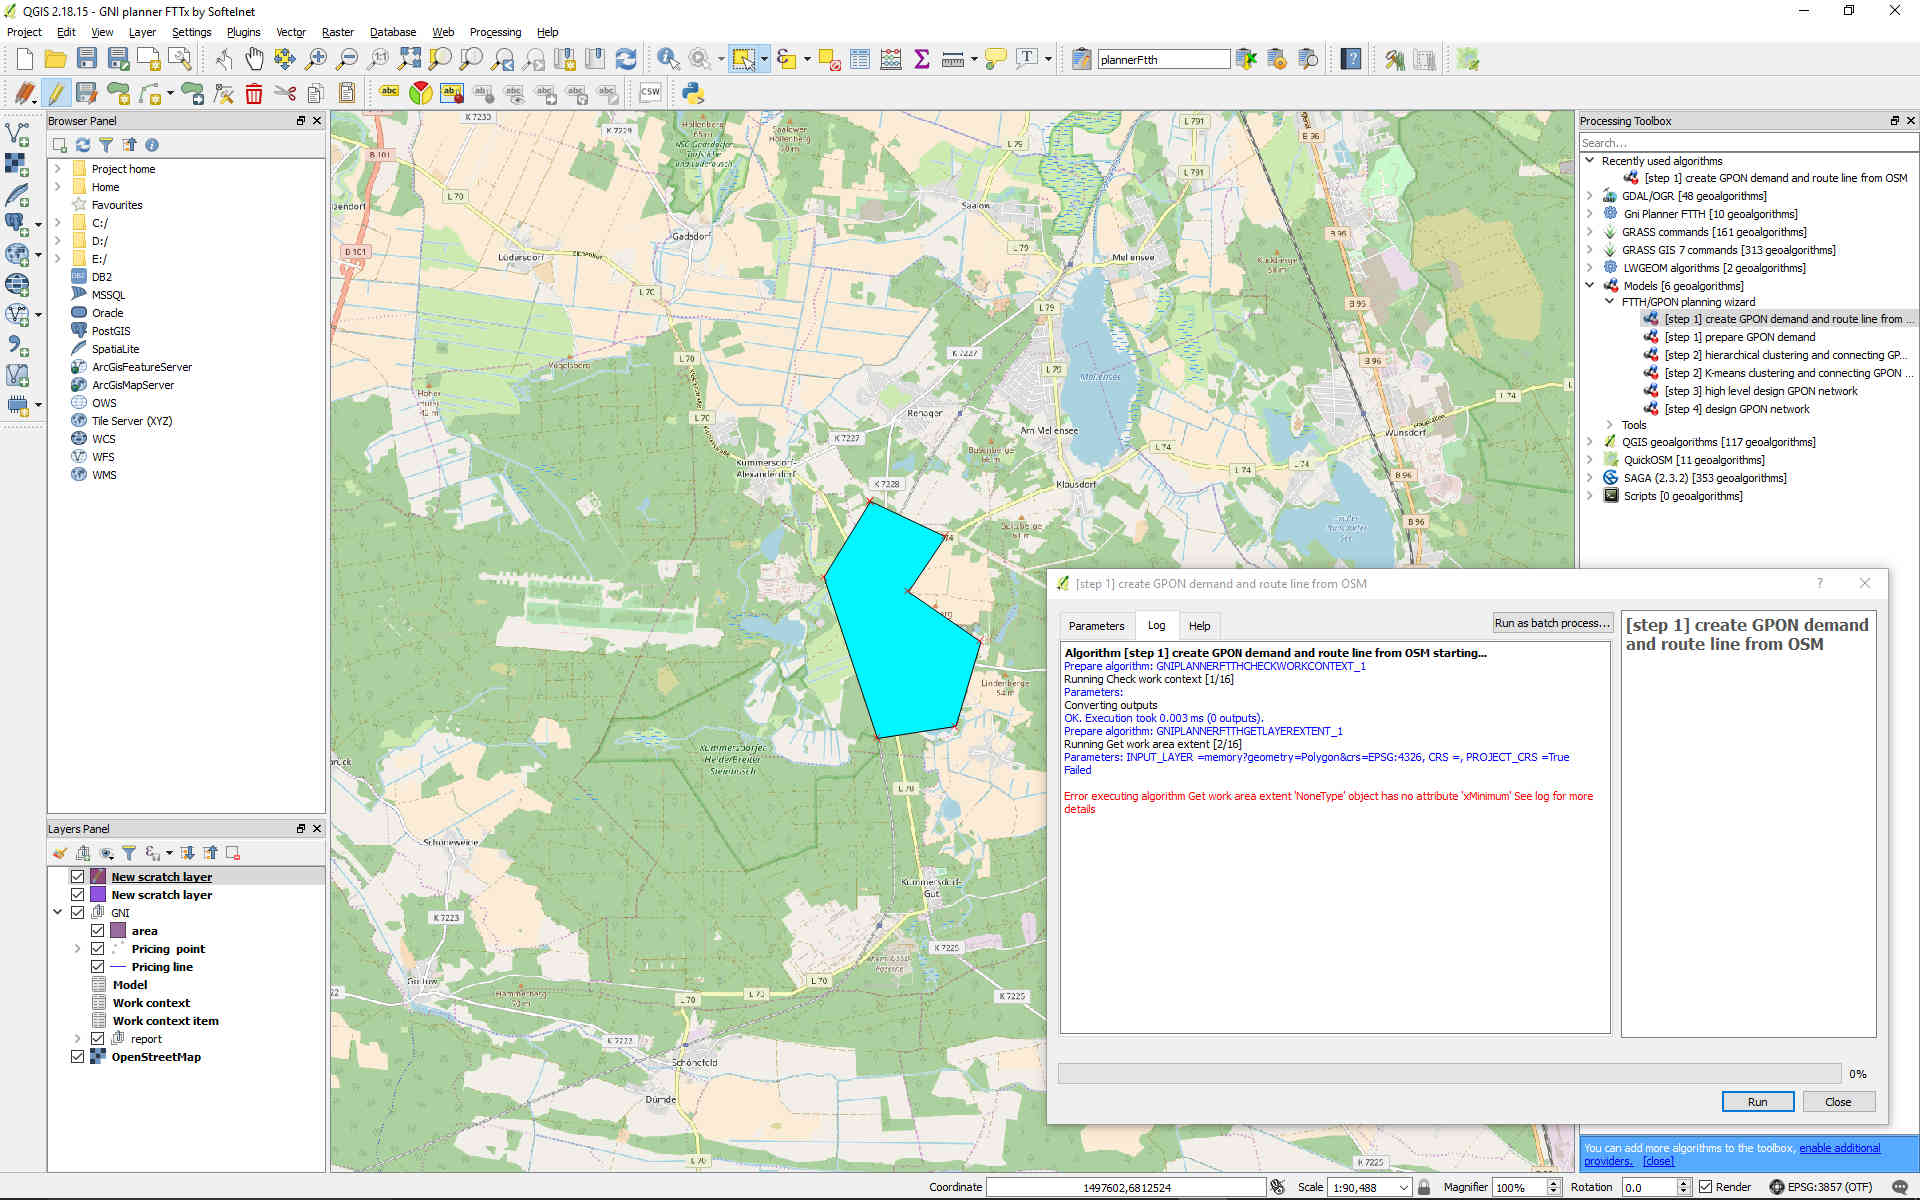Select [step 4] design GPON network algorithm

1737,409
